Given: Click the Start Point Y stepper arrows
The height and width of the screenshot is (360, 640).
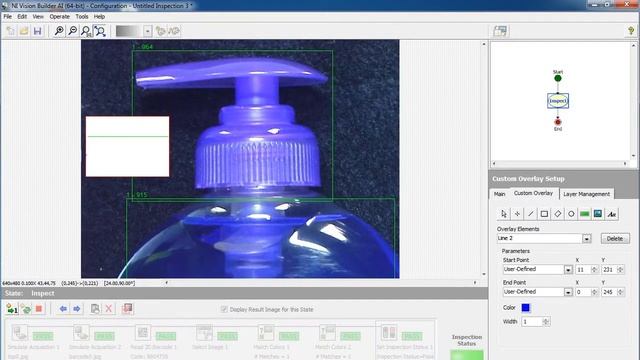Looking at the screenshot, I should [620, 270].
